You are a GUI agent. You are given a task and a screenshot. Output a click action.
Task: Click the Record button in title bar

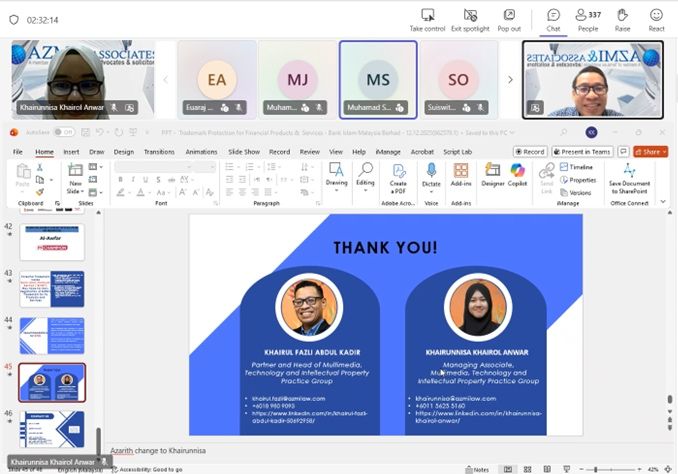[530, 152]
